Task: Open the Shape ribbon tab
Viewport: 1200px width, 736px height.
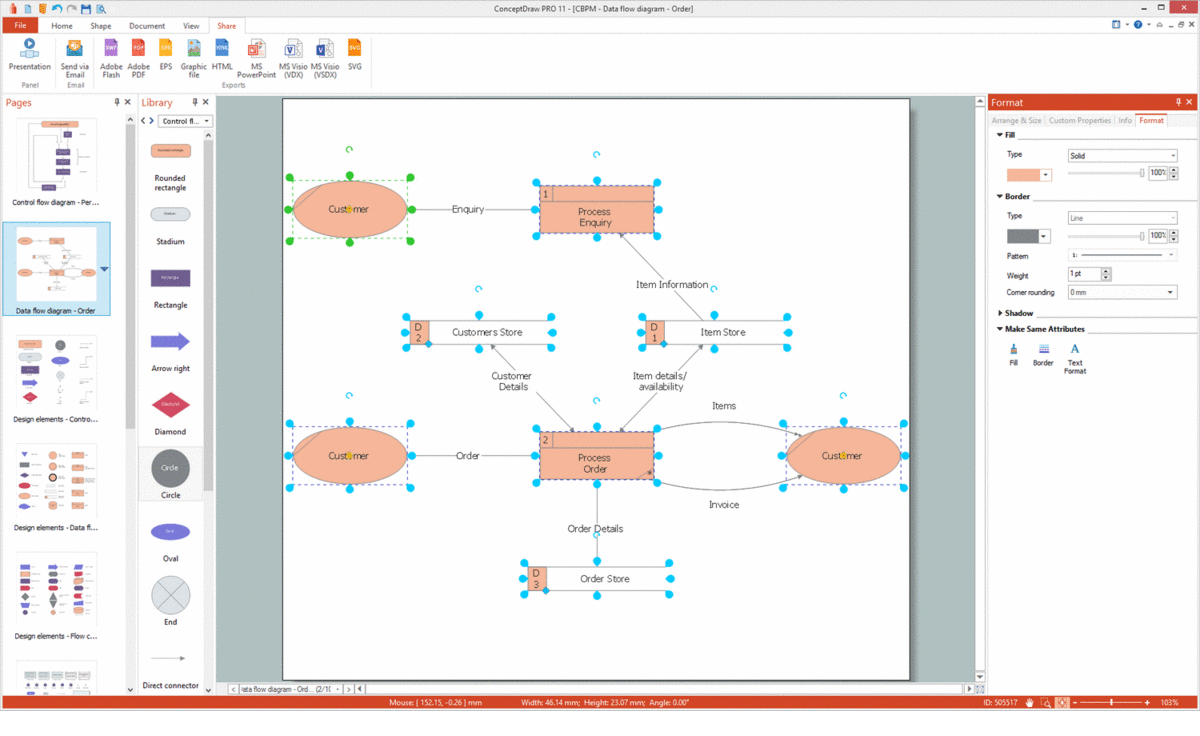Action: point(101,26)
